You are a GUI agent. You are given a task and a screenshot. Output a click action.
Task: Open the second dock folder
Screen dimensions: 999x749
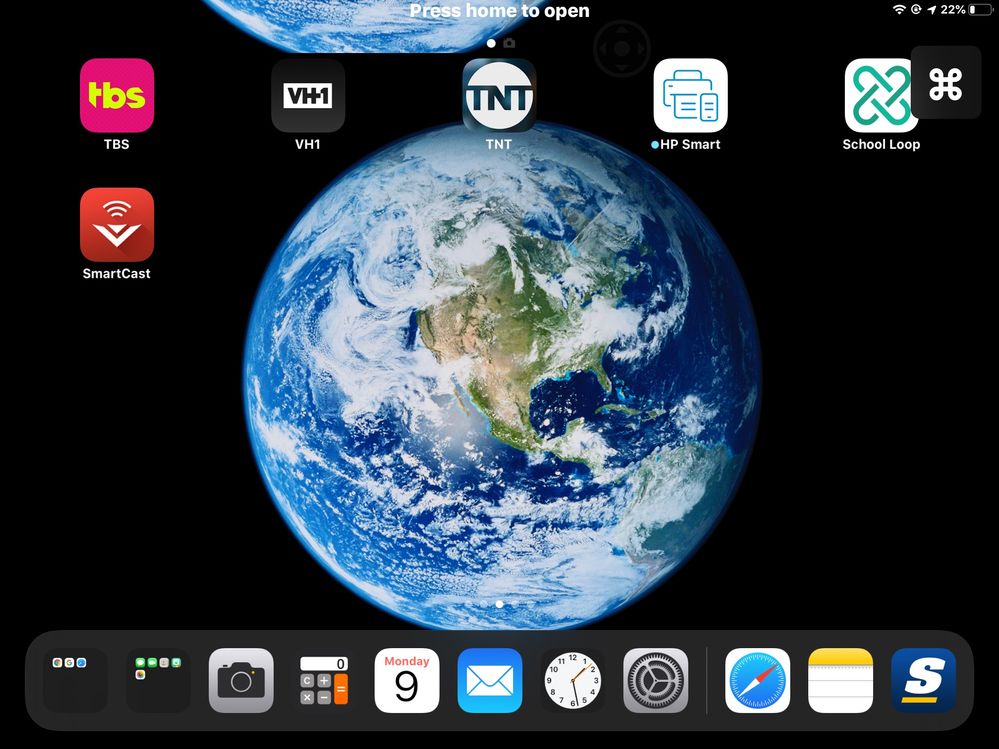click(x=158, y=680)
